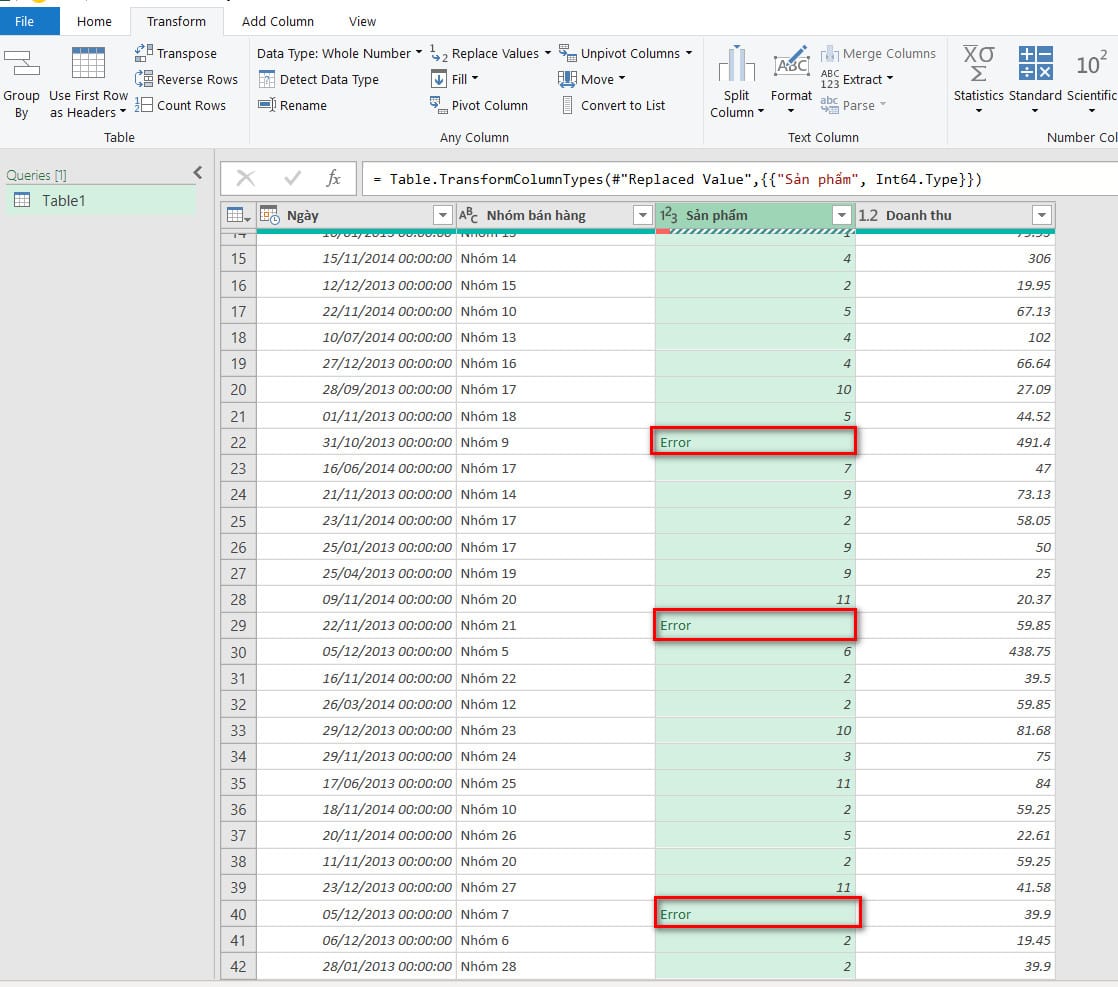1118x987 pixels.
Task: Open the Data Type: Whole Number dropdown
Action: coord(340,53)
